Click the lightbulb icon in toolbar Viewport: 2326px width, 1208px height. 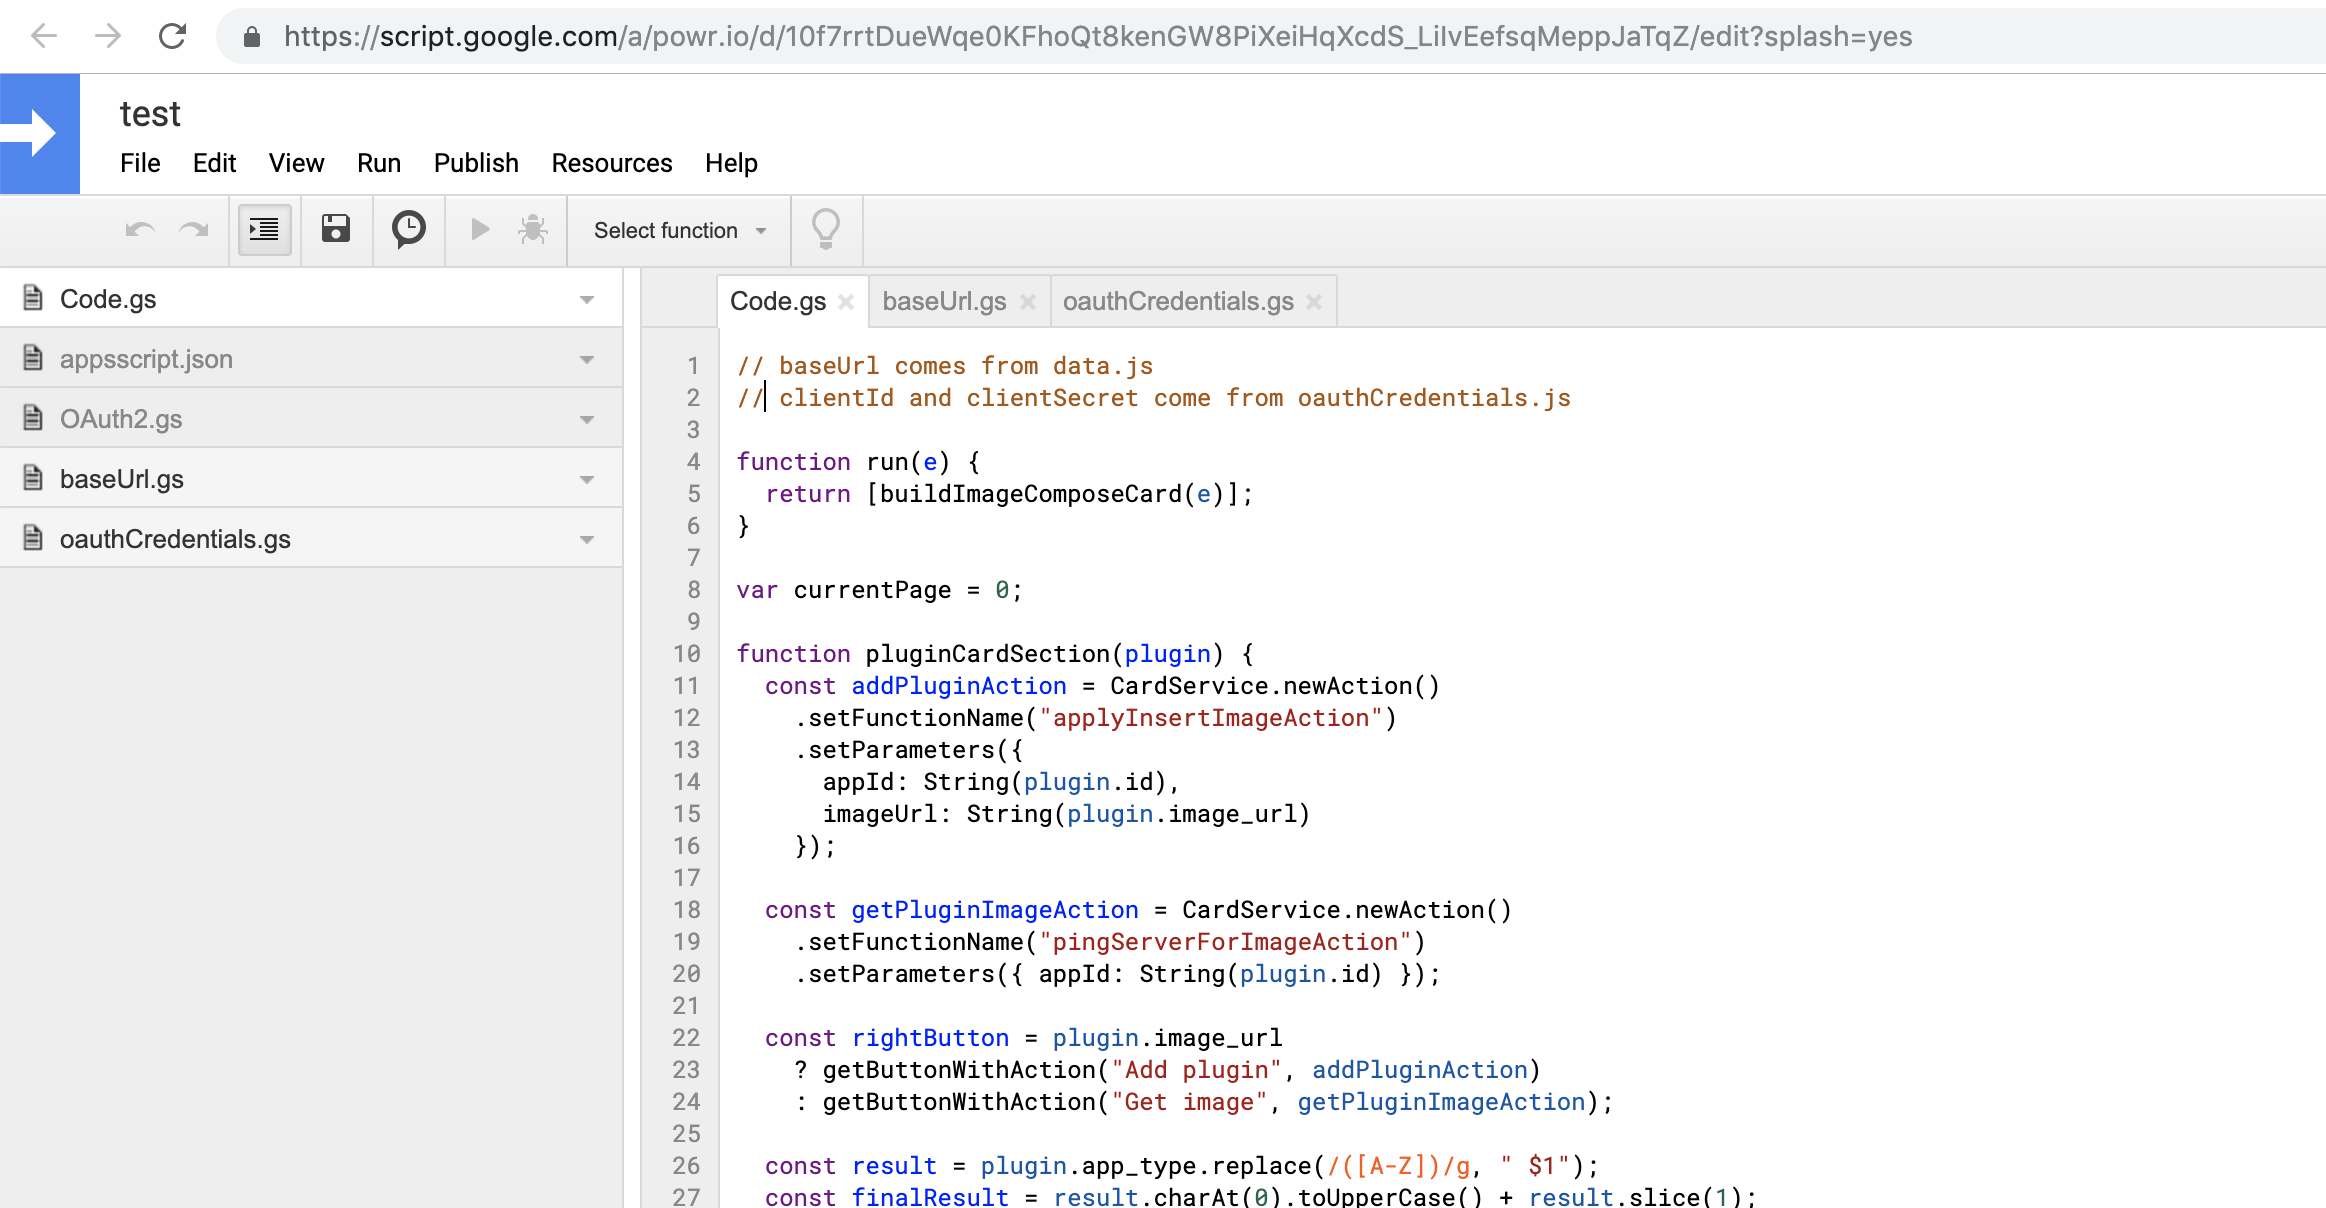[x=826, y=230]
